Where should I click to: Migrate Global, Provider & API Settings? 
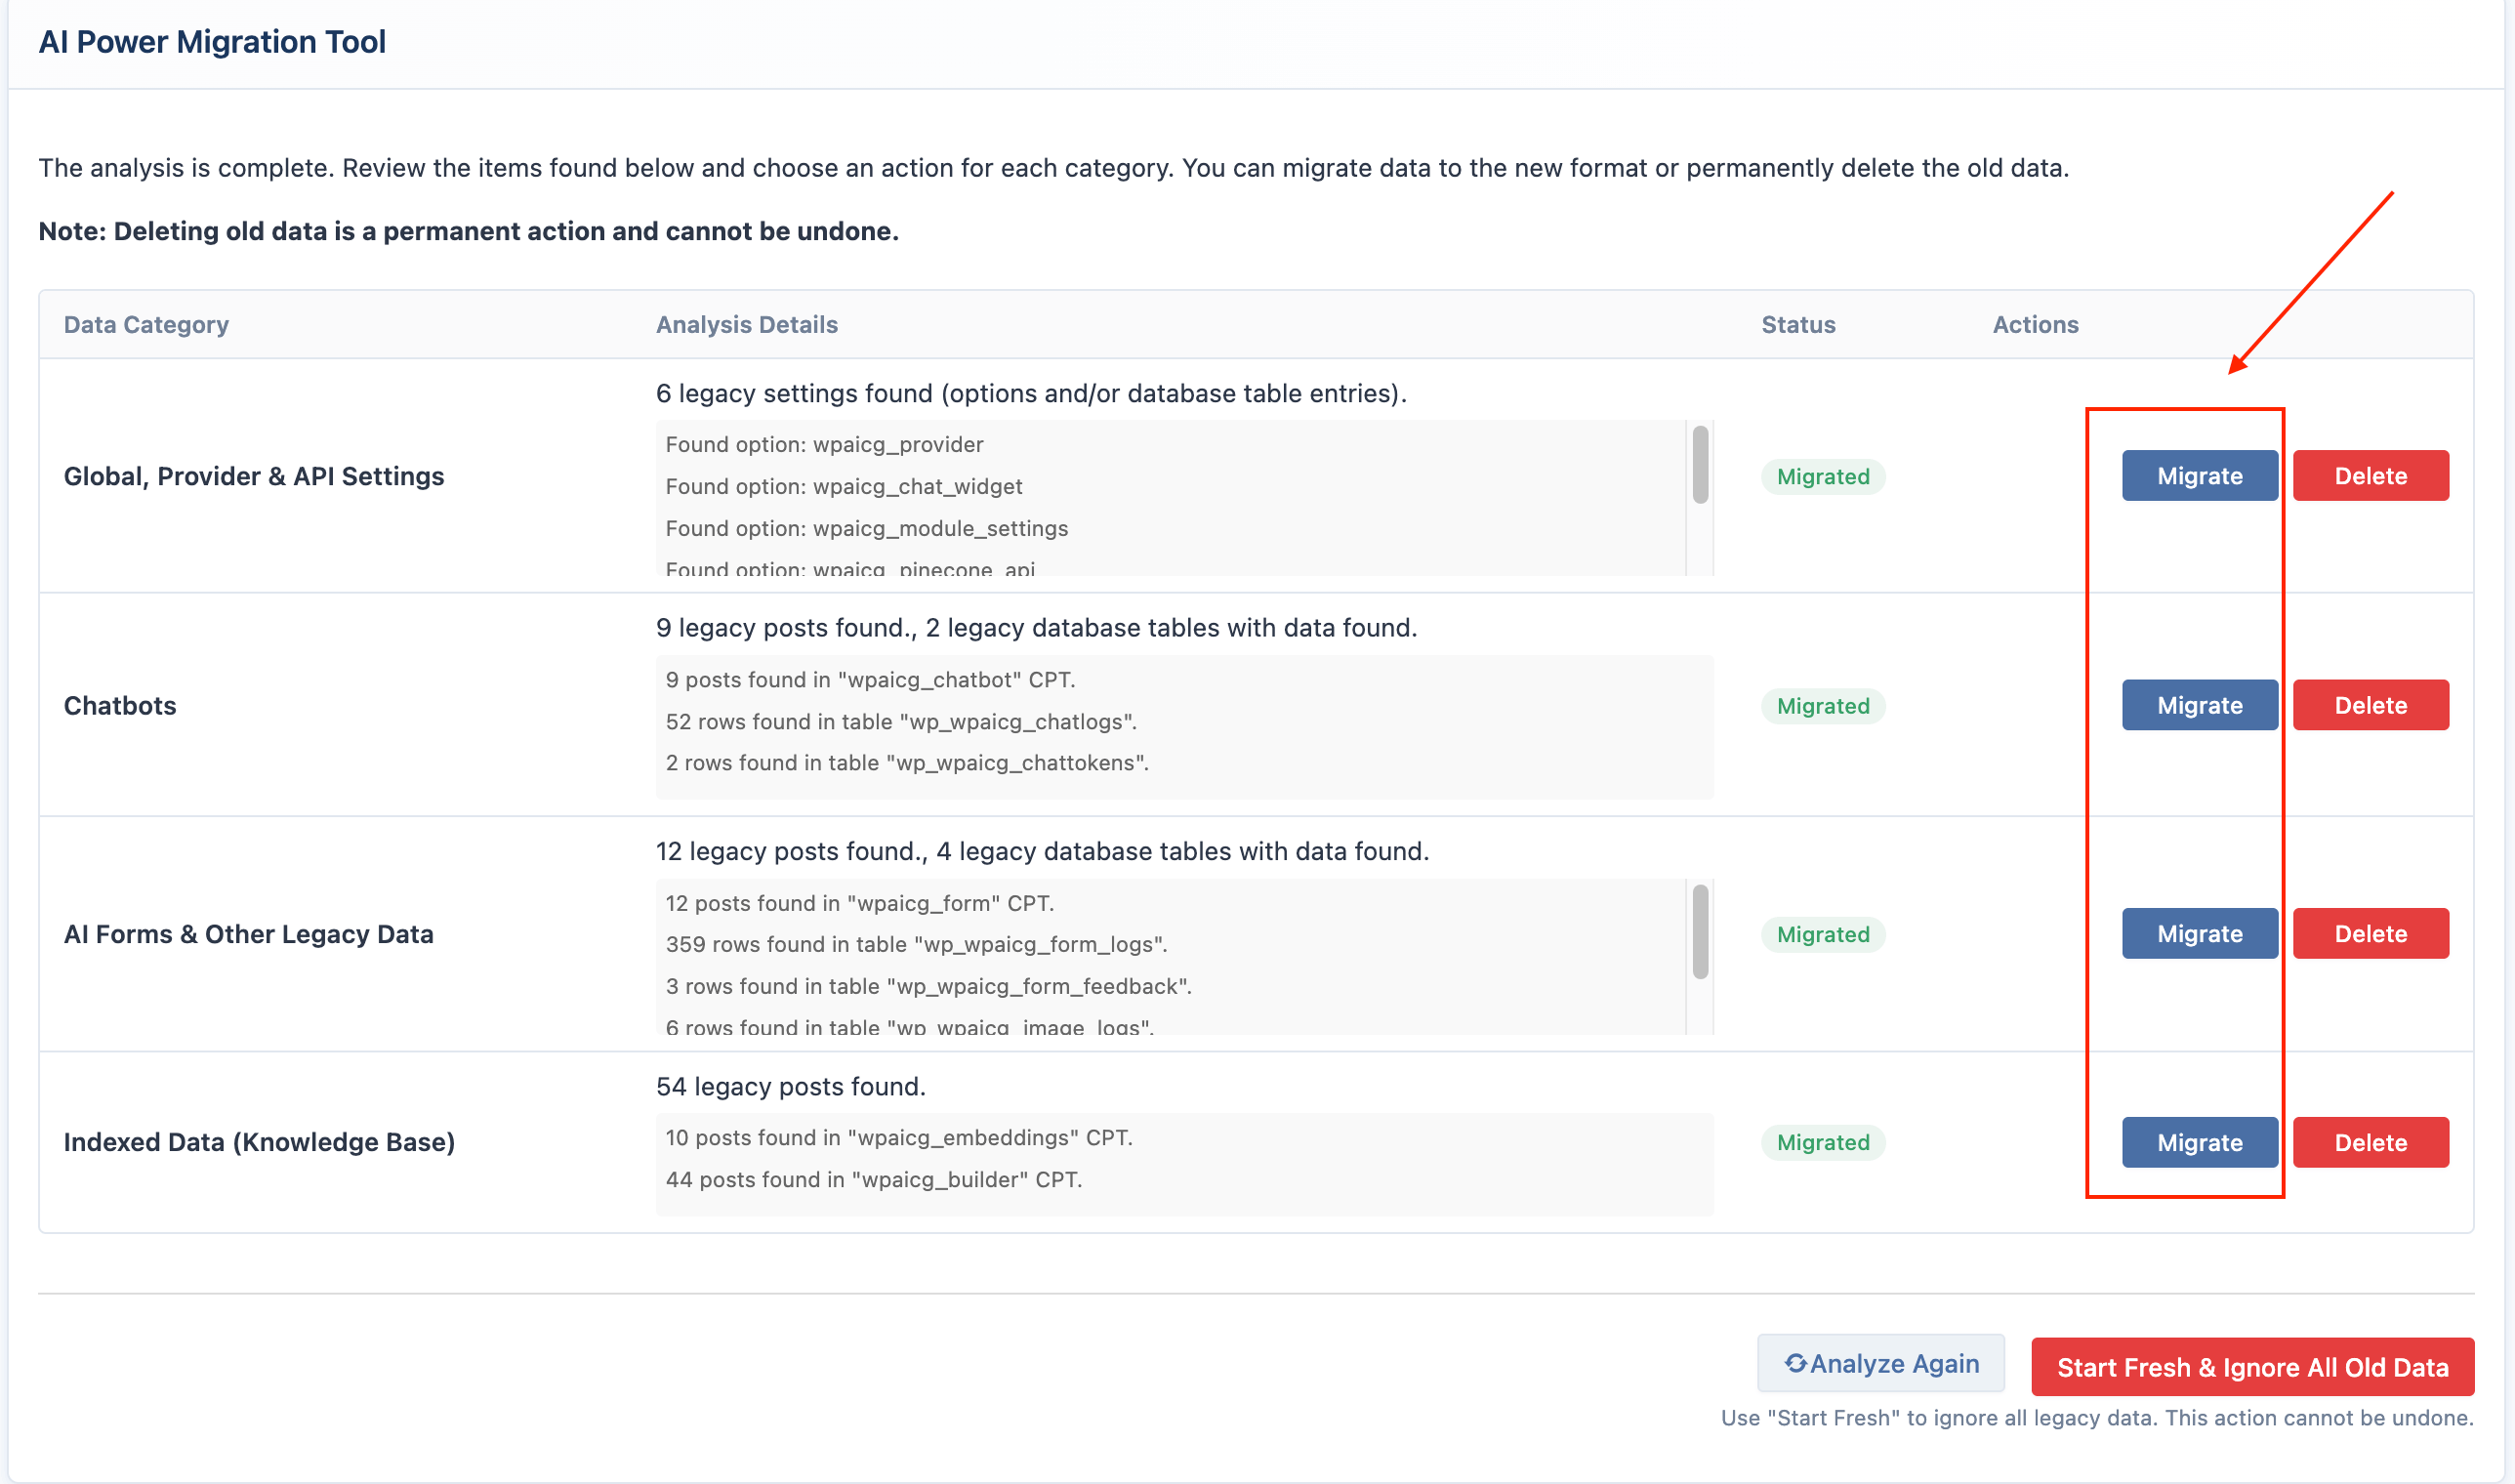[x=2200, y=476]
